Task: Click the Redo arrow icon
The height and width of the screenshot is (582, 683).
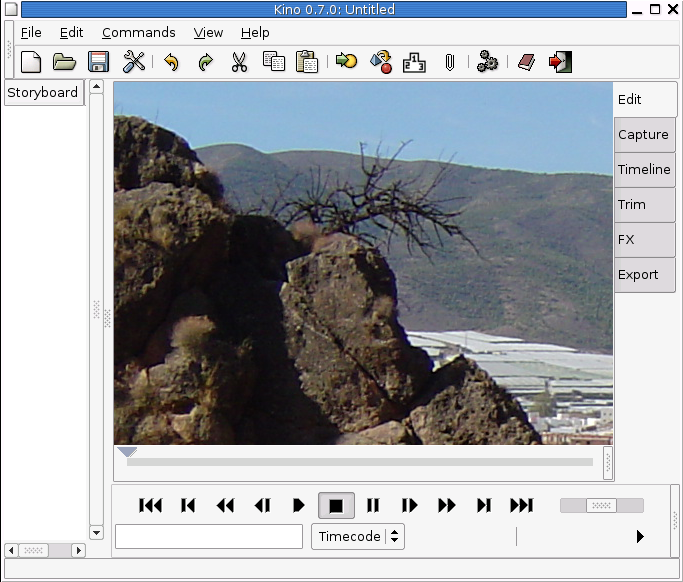Action: (205, 62)
